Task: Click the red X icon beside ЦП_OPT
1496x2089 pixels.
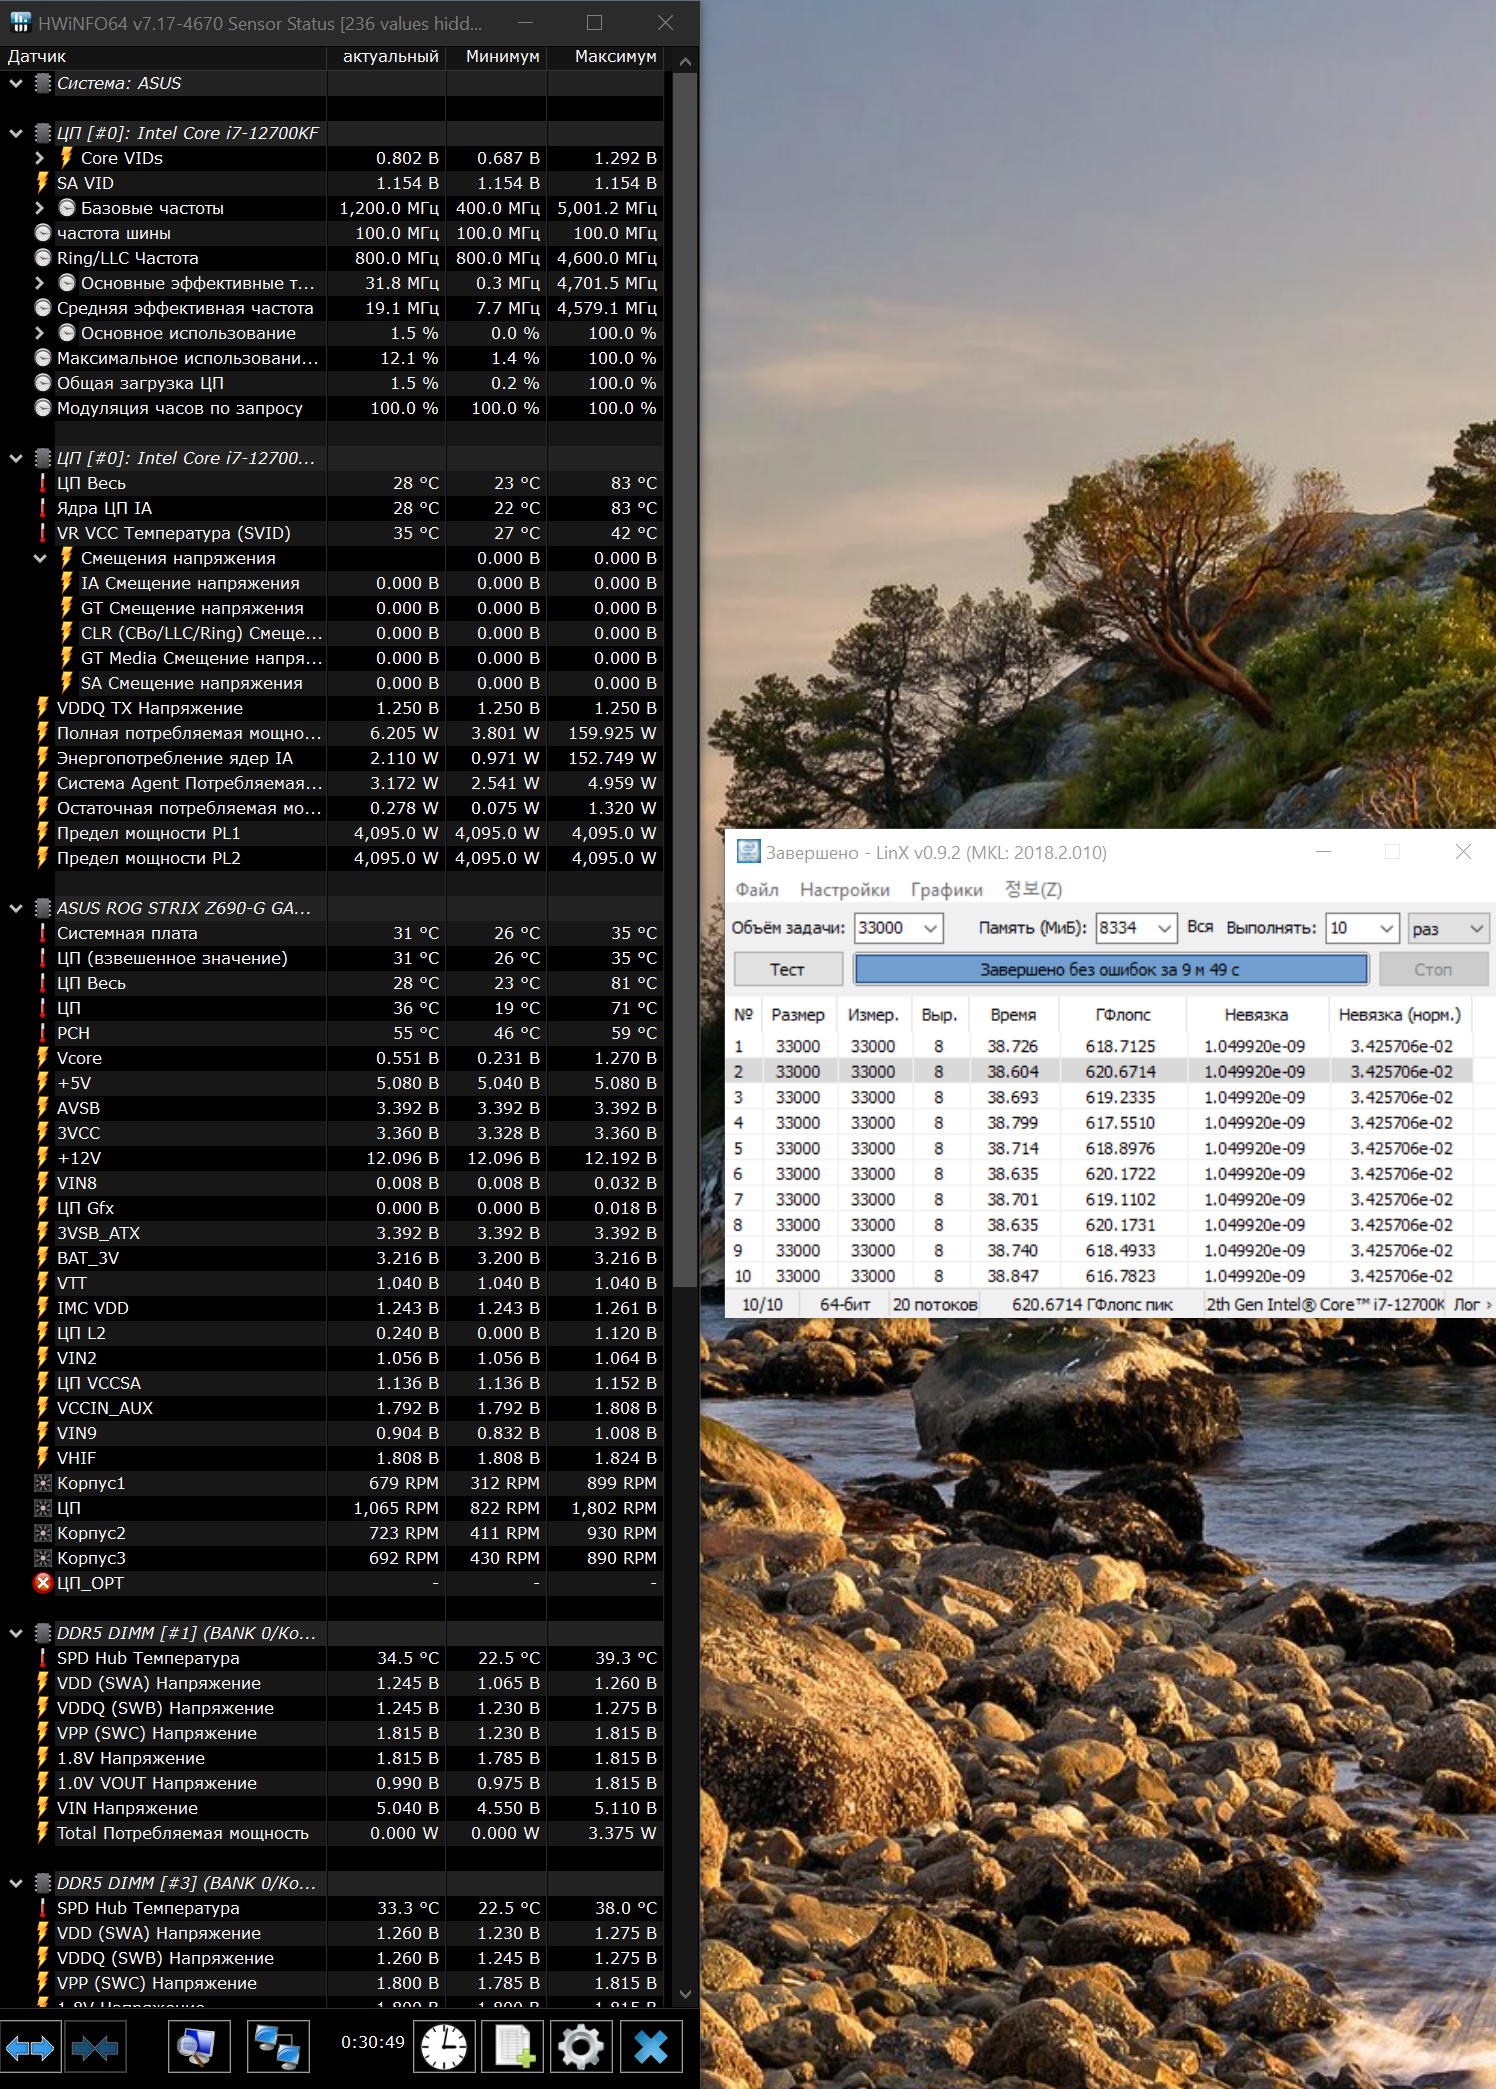Action: coord(42,1583)
